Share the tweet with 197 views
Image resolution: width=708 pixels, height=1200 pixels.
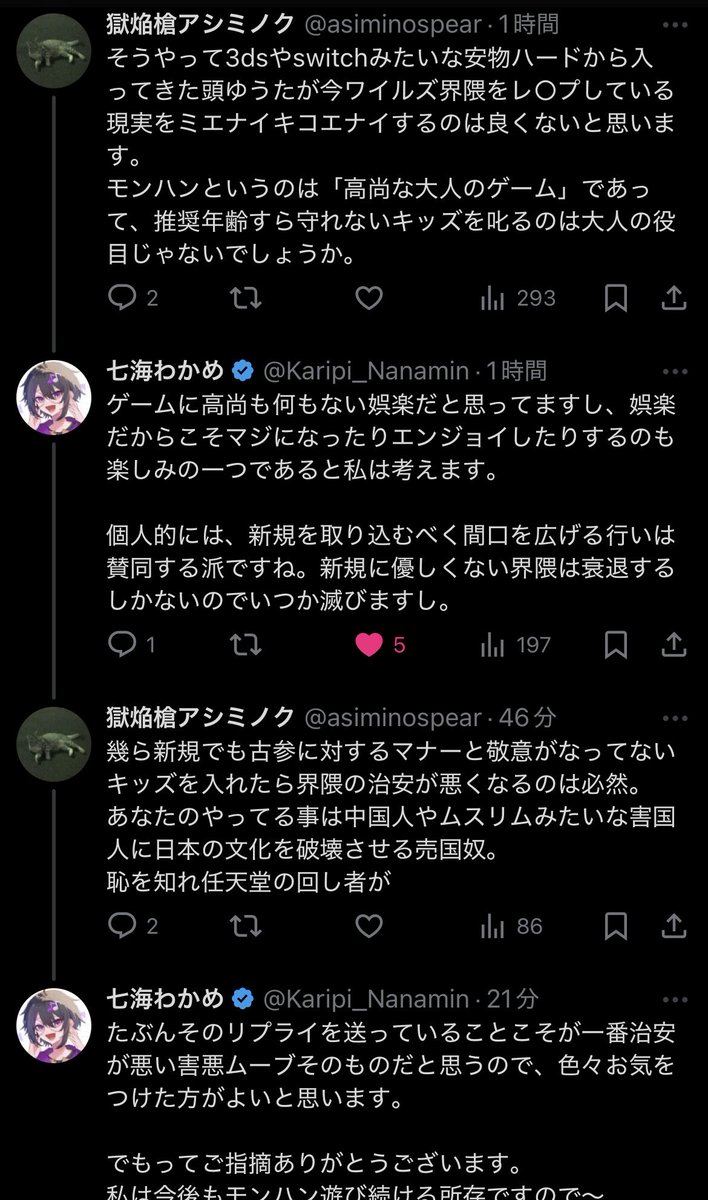(x=675, y=645)
